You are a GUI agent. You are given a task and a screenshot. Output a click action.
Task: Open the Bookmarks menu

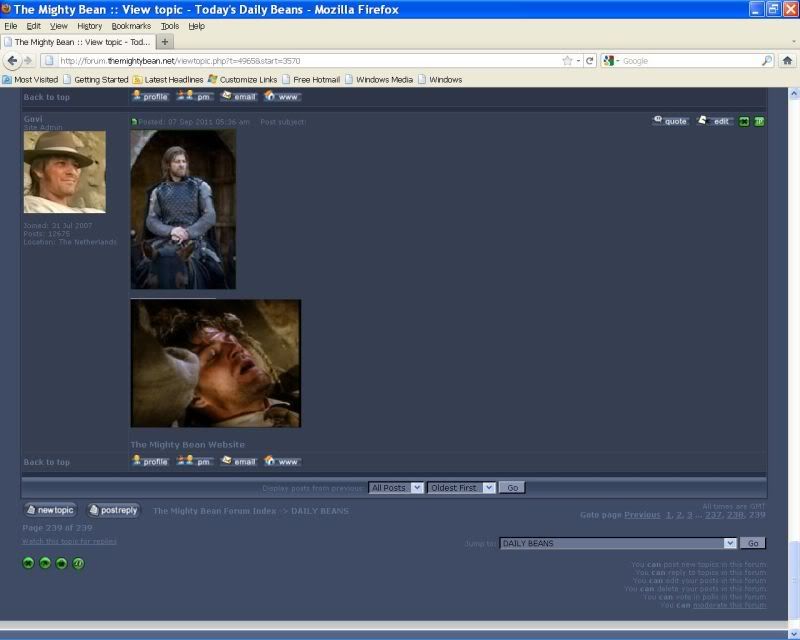point(131,26)
